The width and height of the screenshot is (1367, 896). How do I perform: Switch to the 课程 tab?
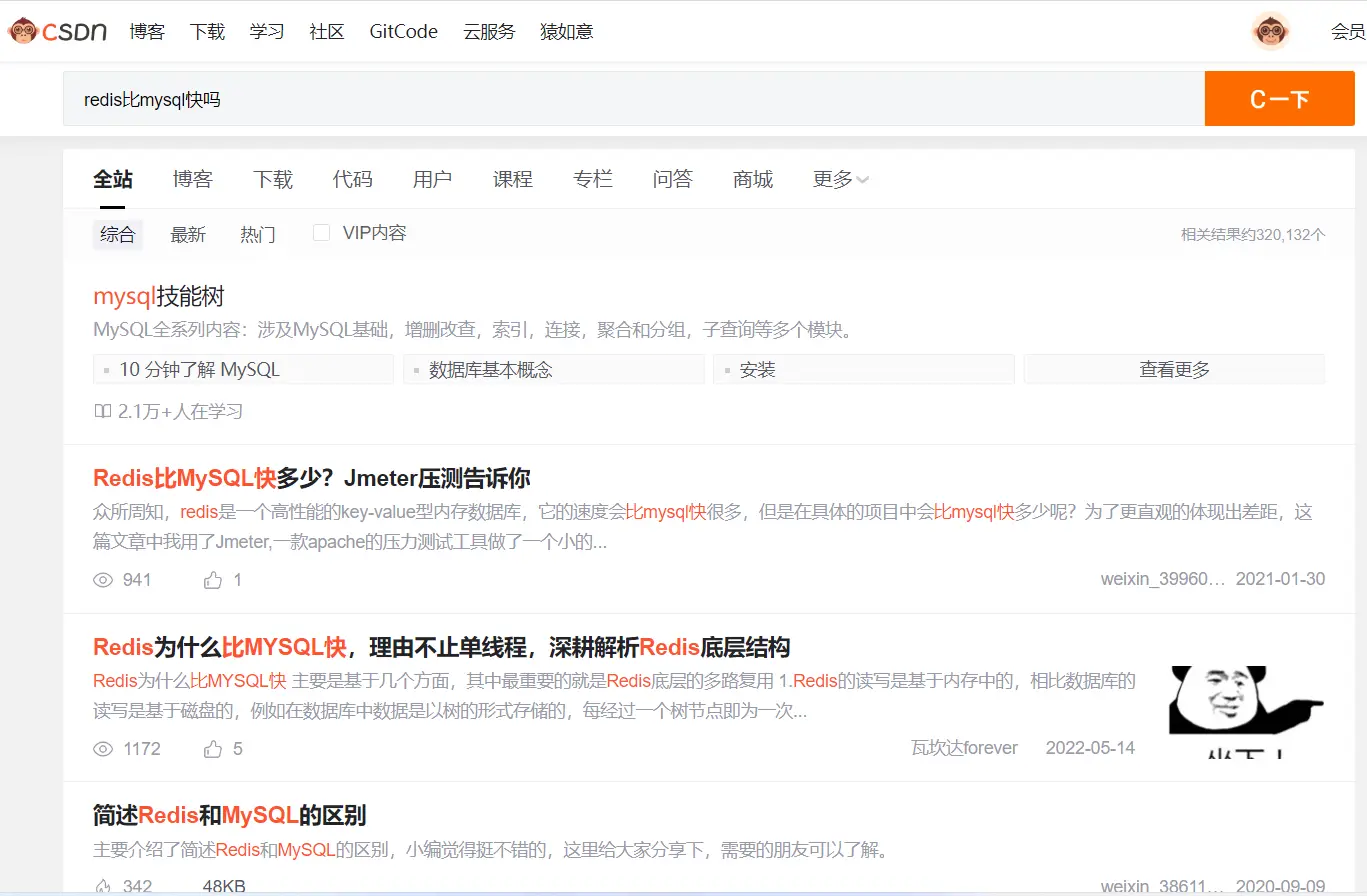click(513, 179)
